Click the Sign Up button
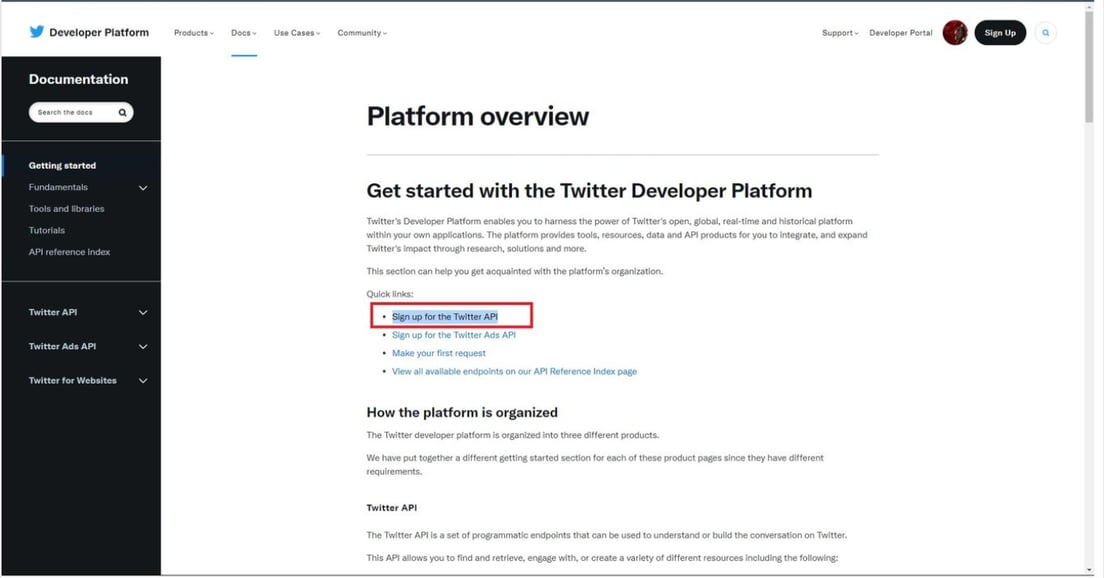 [x=1000, y=32]
